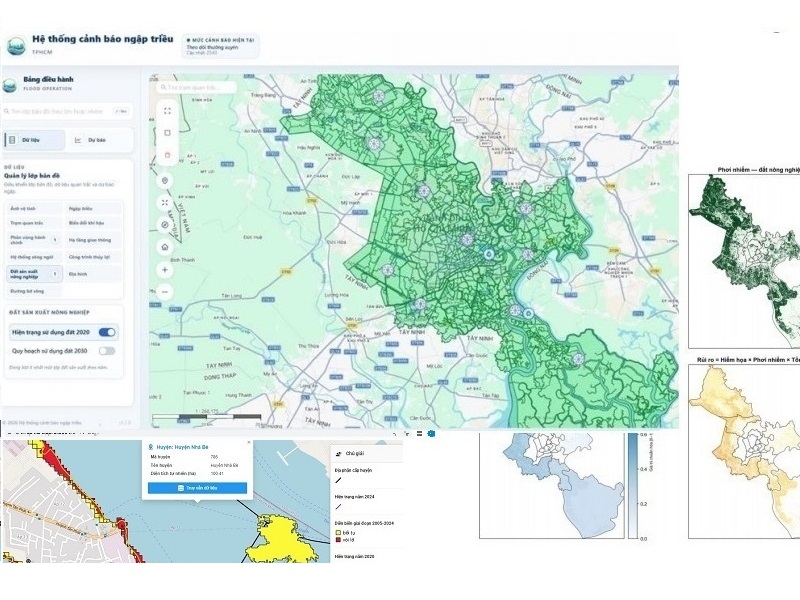Toggle the Phân vùng hành chính layer
The width and height of the screenshot is (800, 600).
coord(35,240)
